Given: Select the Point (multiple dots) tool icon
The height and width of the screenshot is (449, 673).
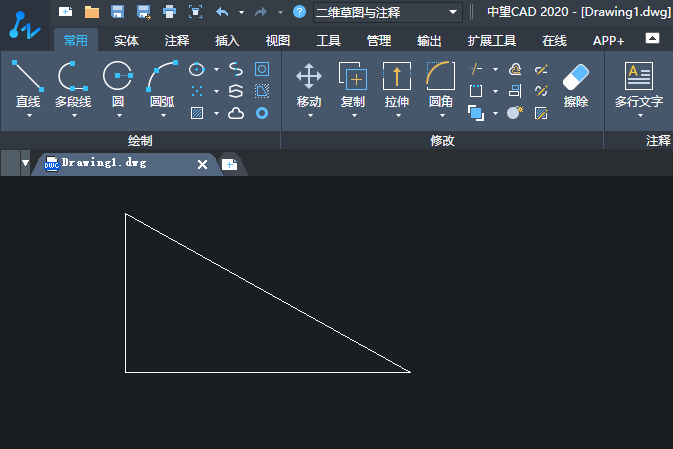Looking at the screenshot, I should [197, 91].
